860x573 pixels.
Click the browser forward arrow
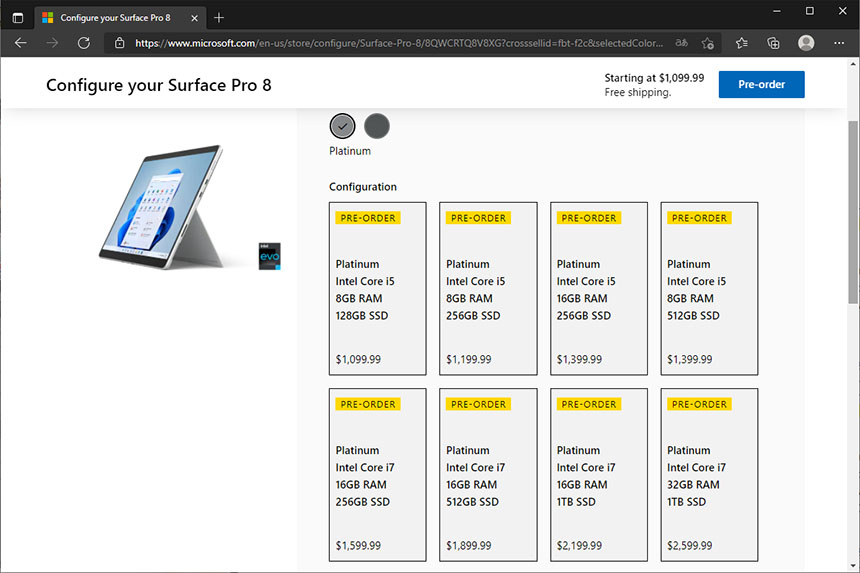click(52, 43)
